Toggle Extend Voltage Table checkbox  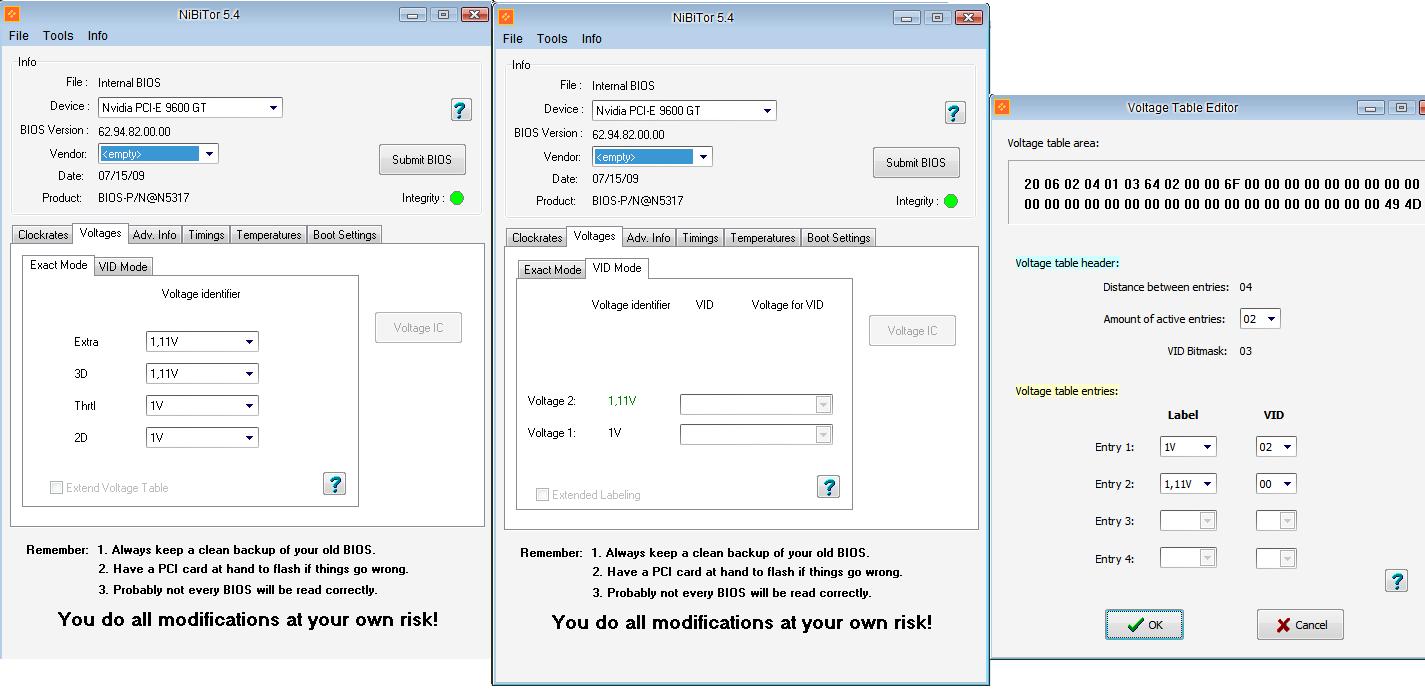tap(56, 488)
